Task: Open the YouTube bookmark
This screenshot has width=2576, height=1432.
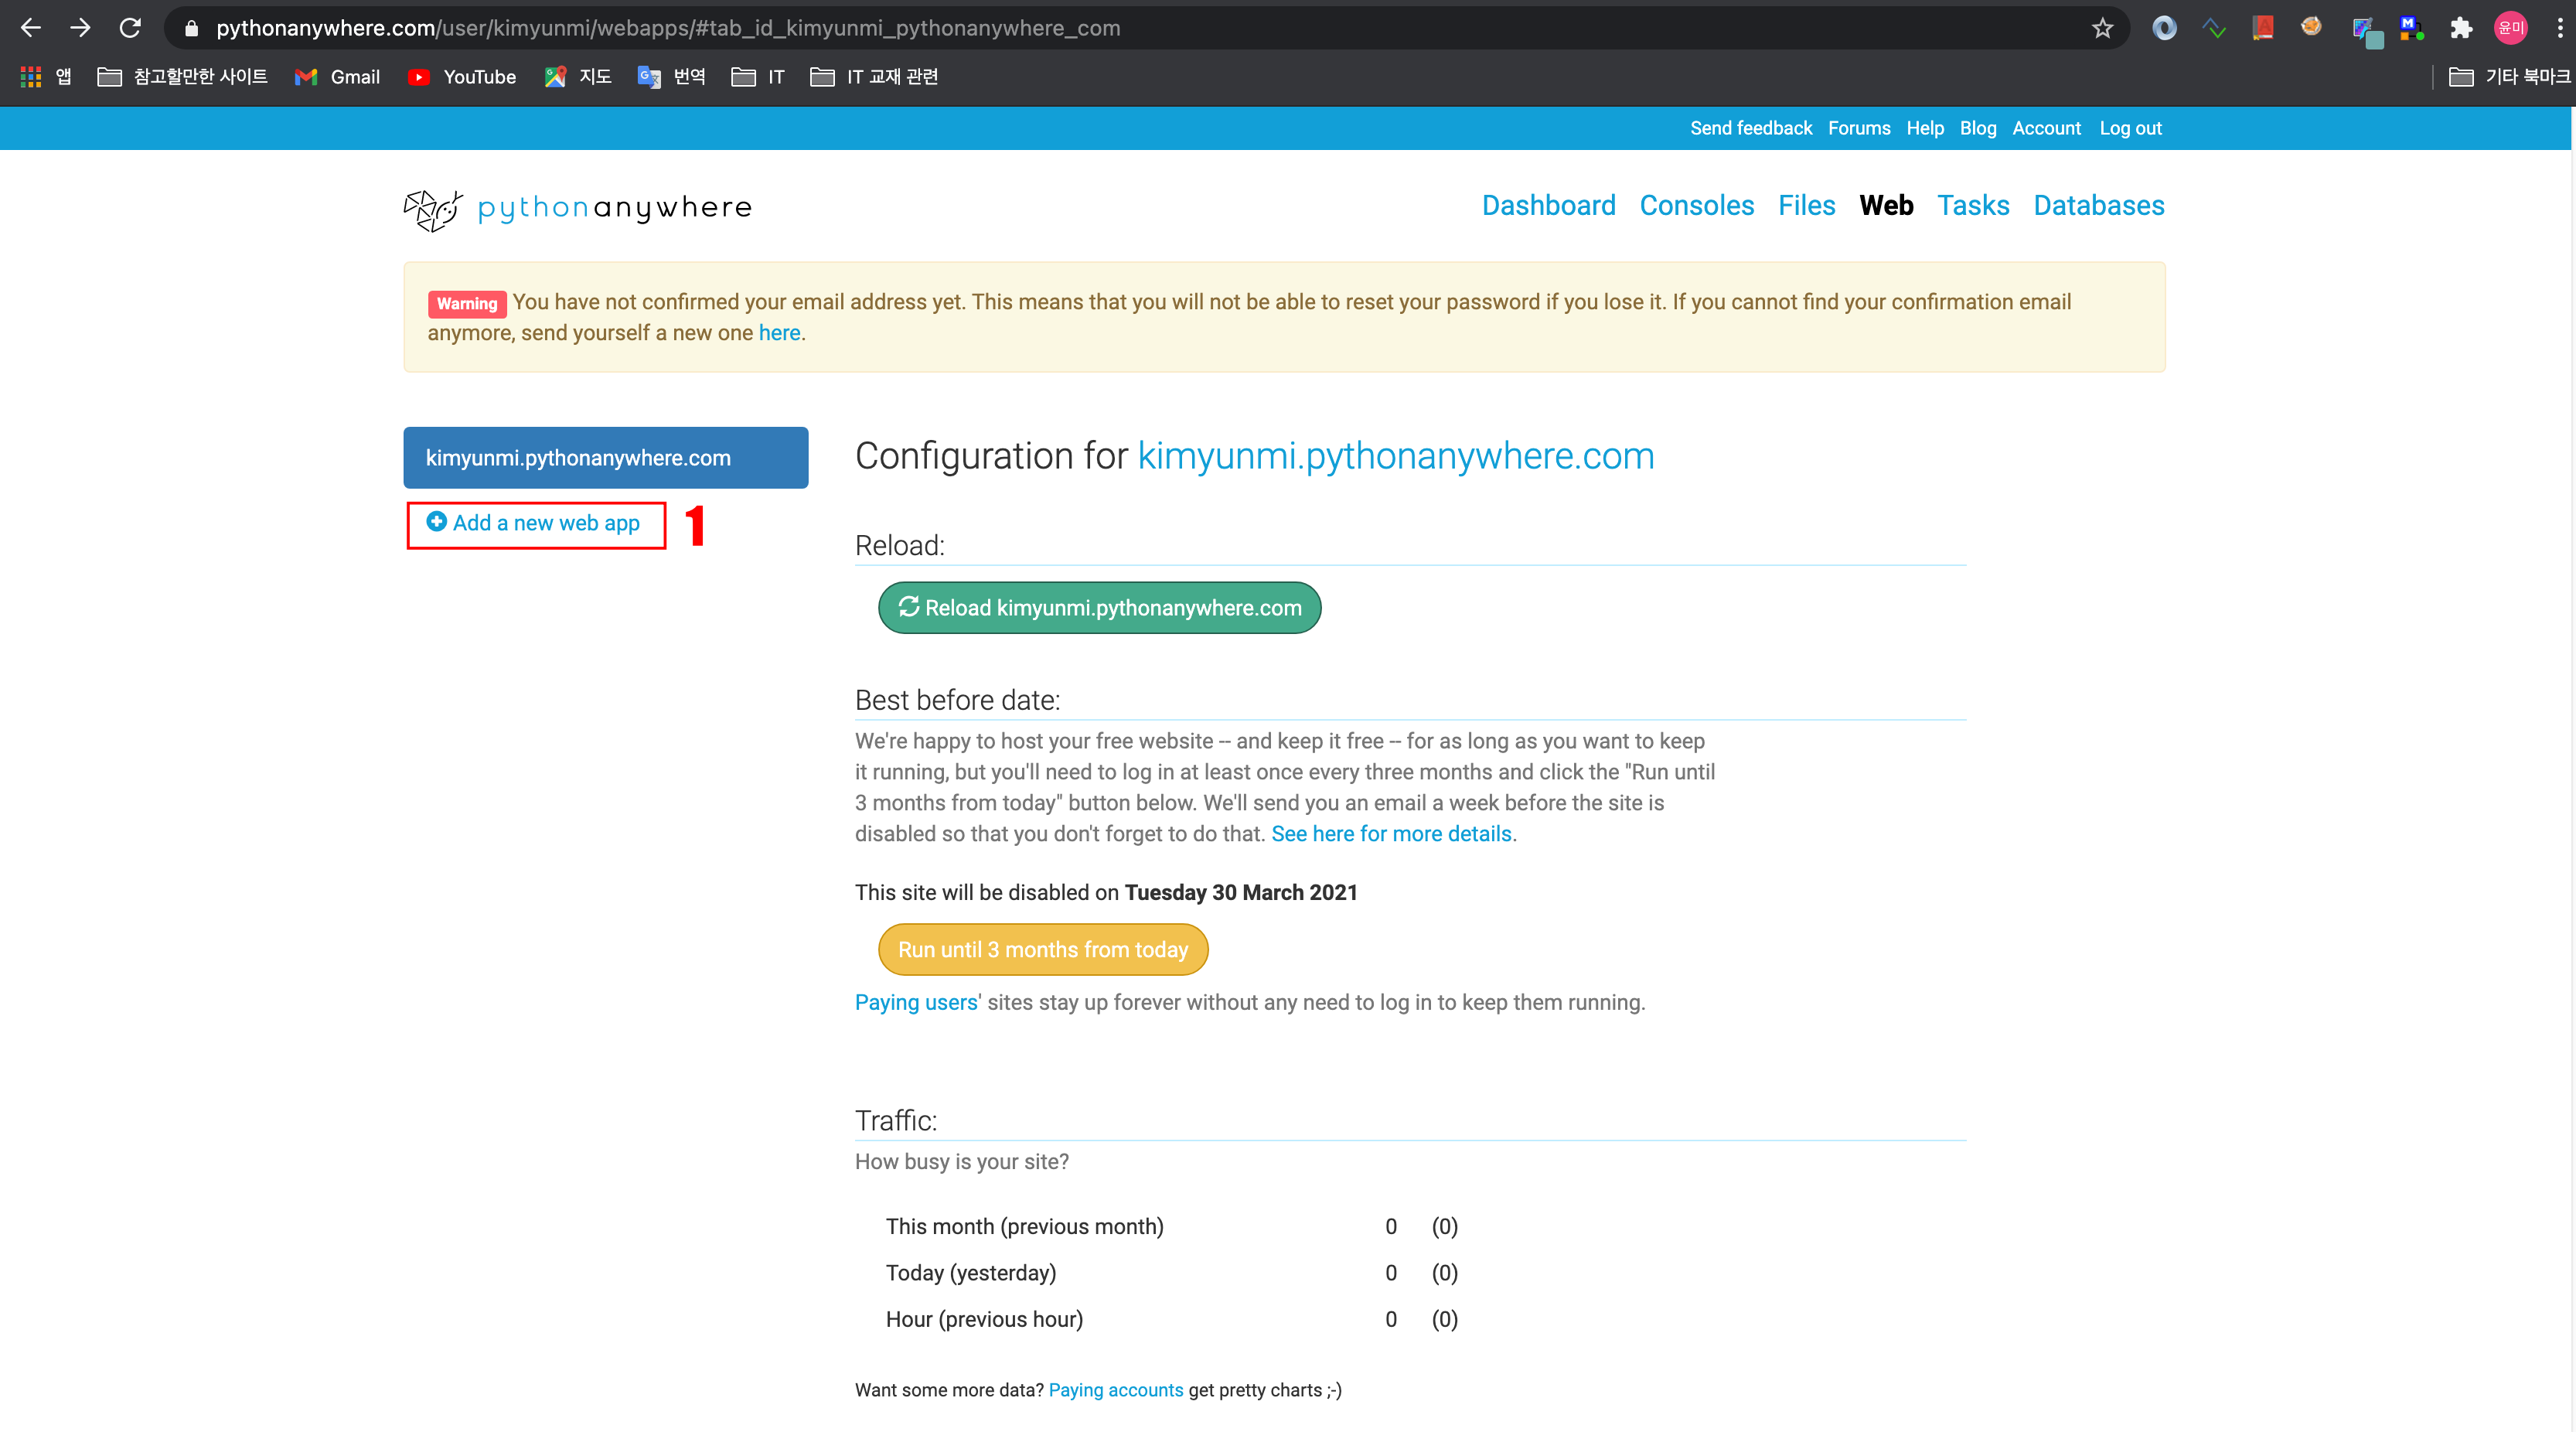Action: [x=462, y=77]
